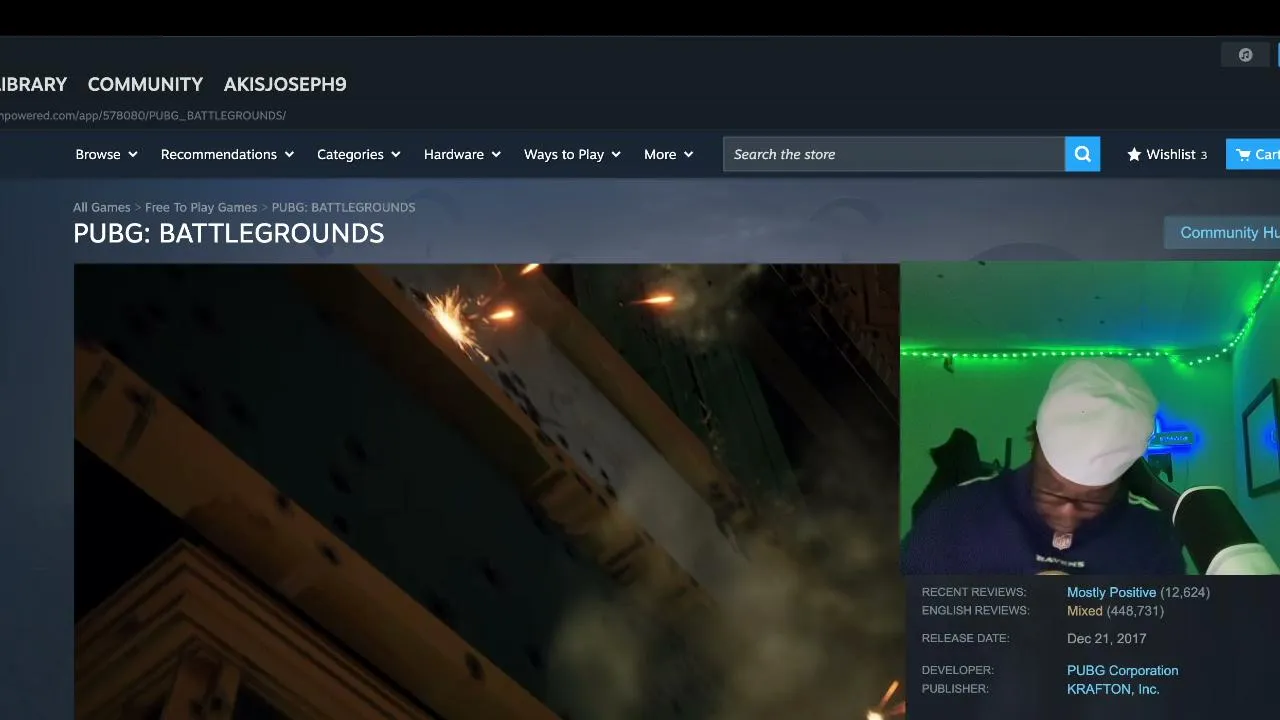Open the More dropdown menu

point(668,154)
